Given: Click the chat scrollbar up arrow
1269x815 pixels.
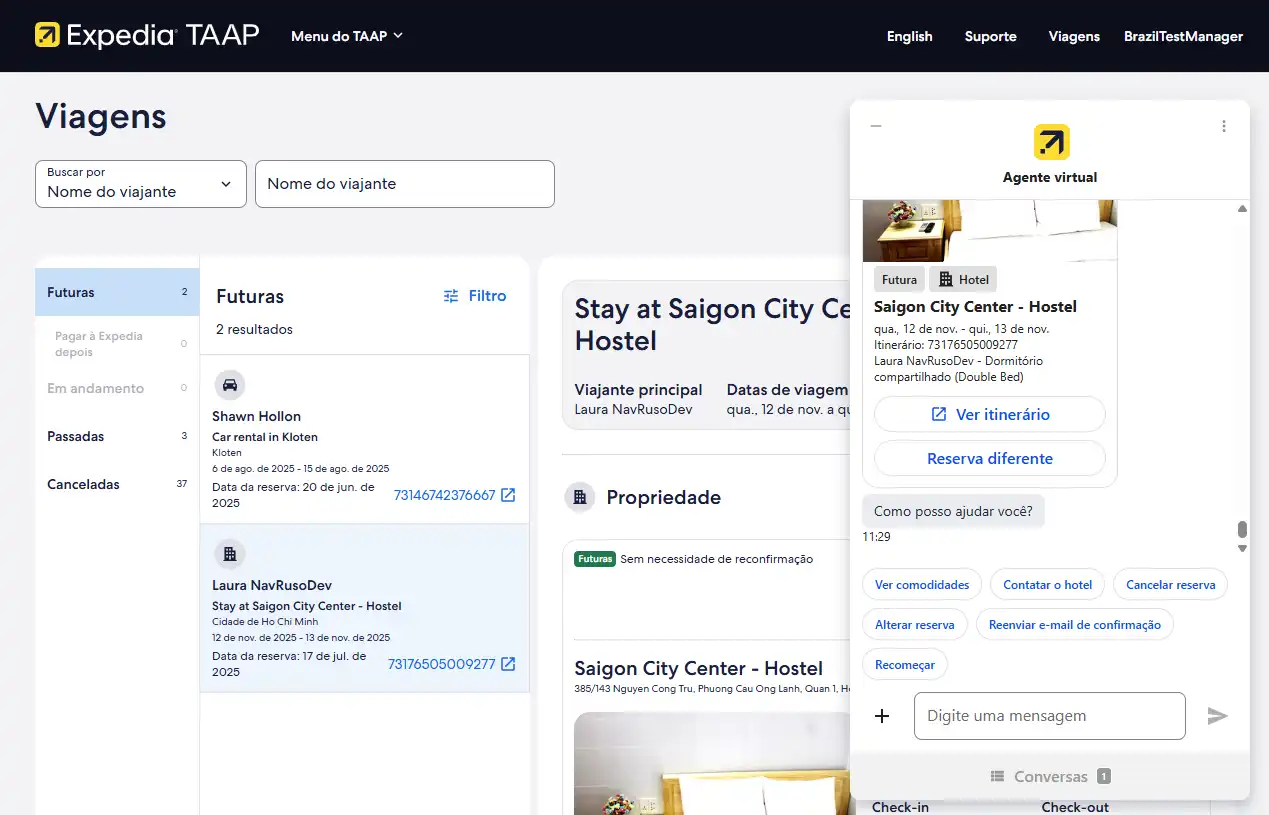Looking at the screenshot, I should pos(1242,208).
